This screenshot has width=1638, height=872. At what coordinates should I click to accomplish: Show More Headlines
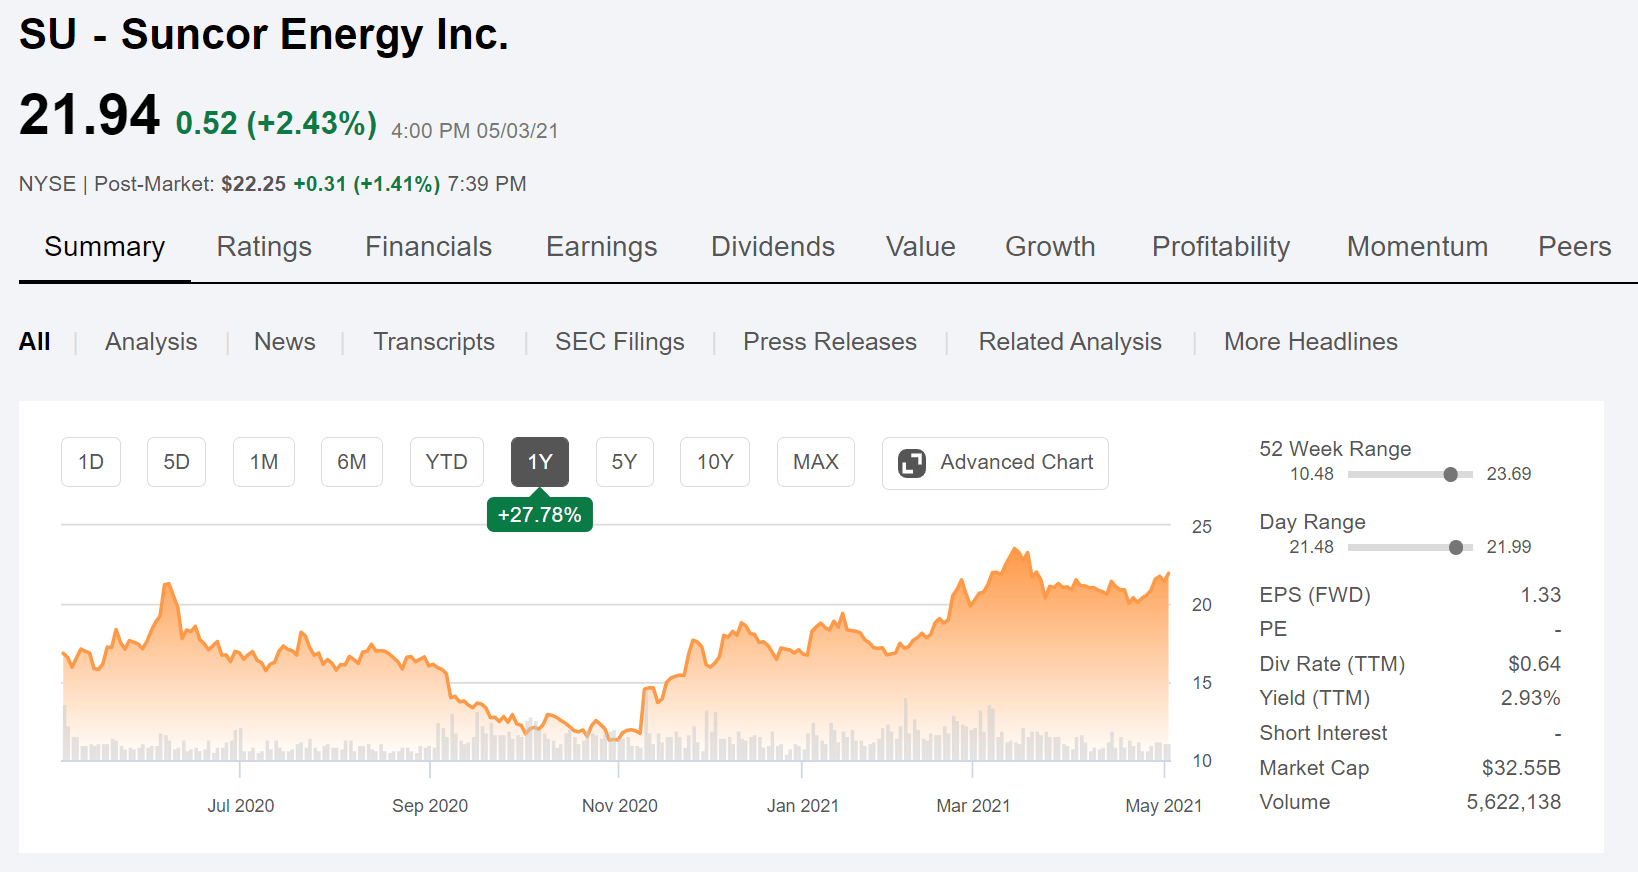1310,342
